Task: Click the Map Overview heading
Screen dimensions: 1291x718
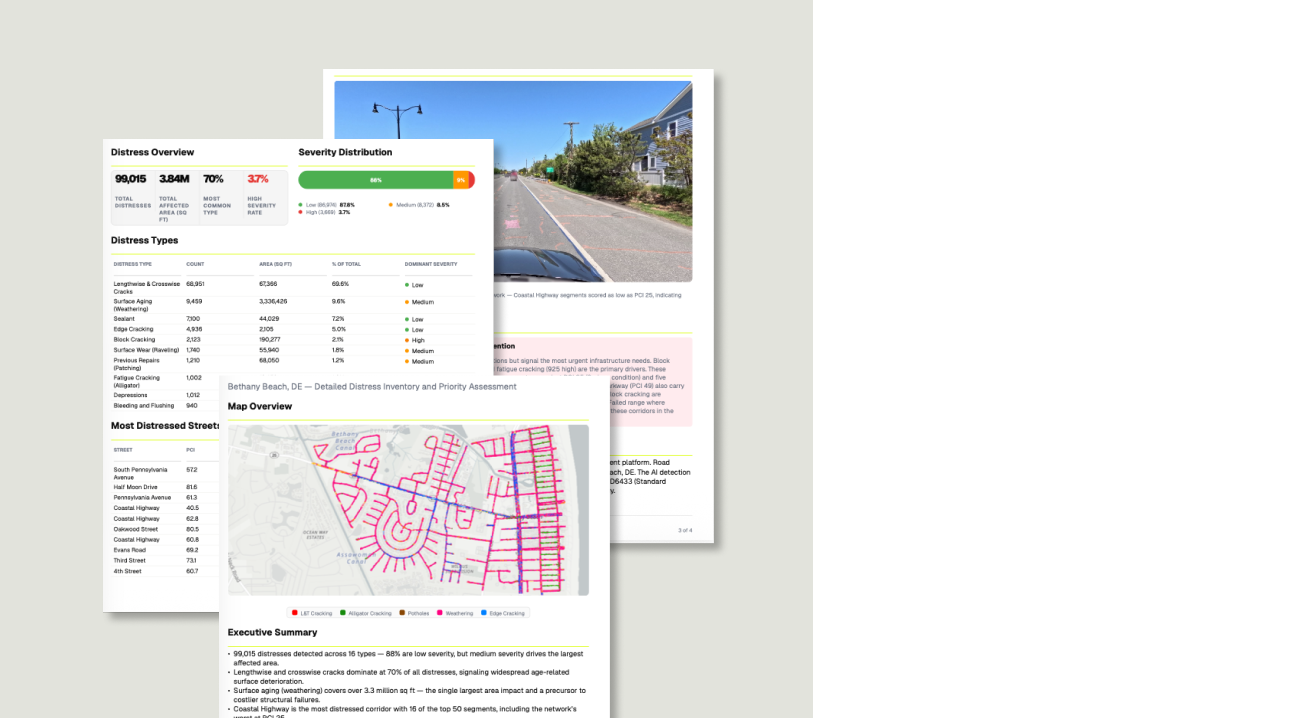Action: click(260, 406)
